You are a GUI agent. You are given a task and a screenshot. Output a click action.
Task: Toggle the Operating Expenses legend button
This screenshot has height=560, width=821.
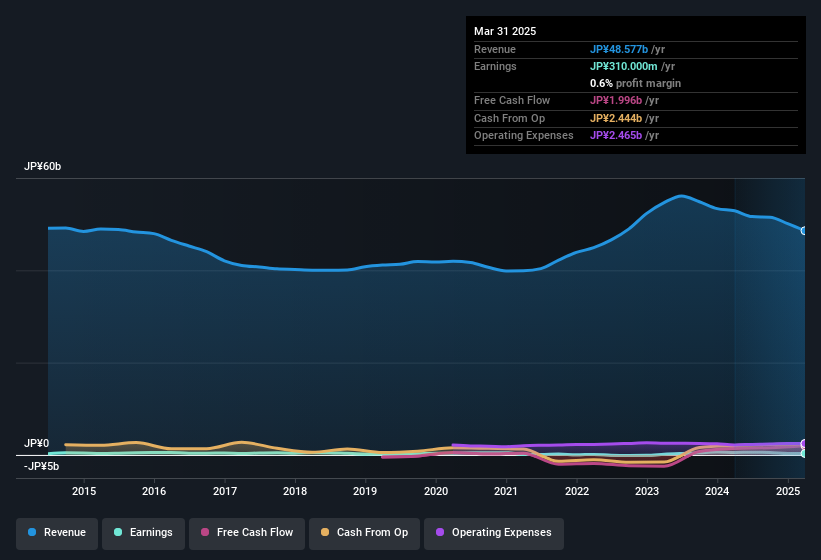click(x=493, y=533)
